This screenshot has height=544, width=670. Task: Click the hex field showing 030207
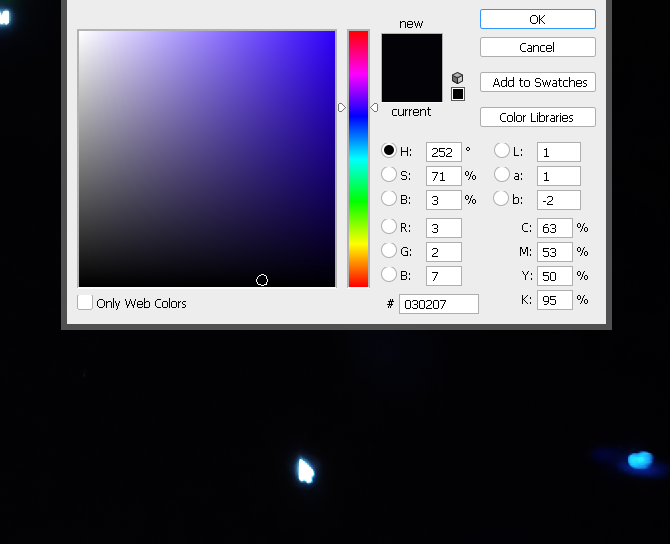[439, 304]
